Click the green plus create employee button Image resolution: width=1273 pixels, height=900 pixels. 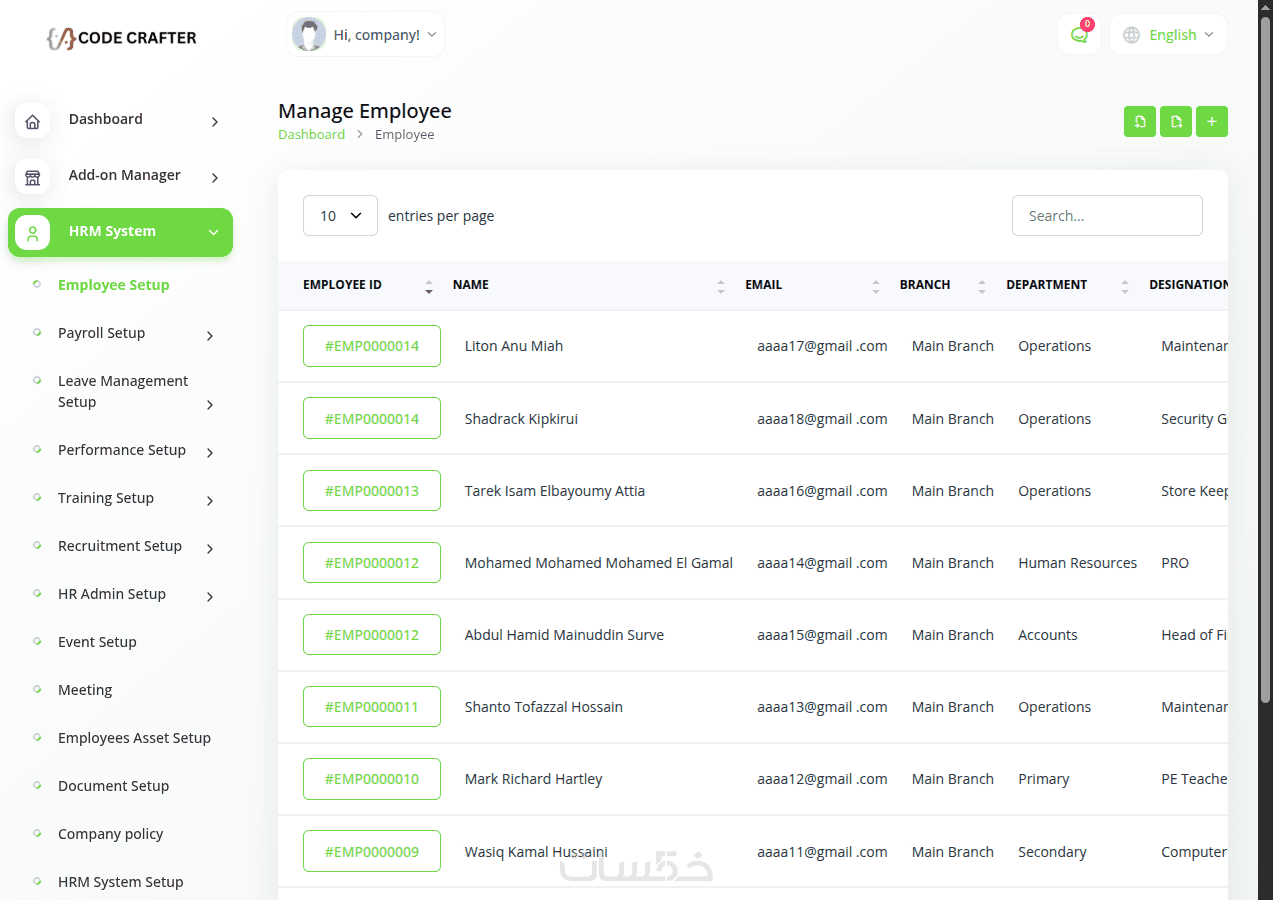tap(1212, 122)
